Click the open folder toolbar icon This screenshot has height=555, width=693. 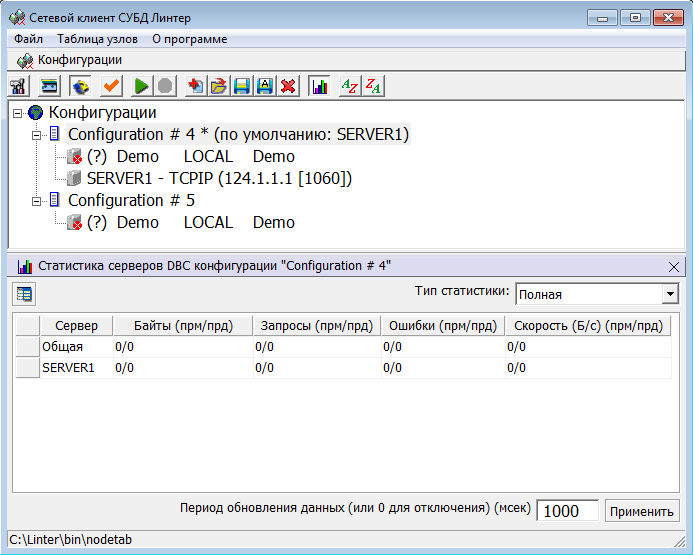[219, 86]
